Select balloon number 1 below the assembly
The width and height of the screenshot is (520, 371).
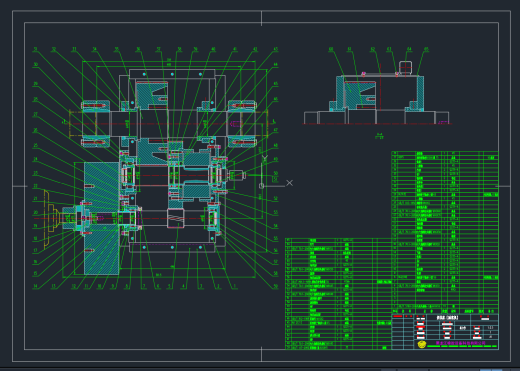pyautogui.click(x=234, y=286)
